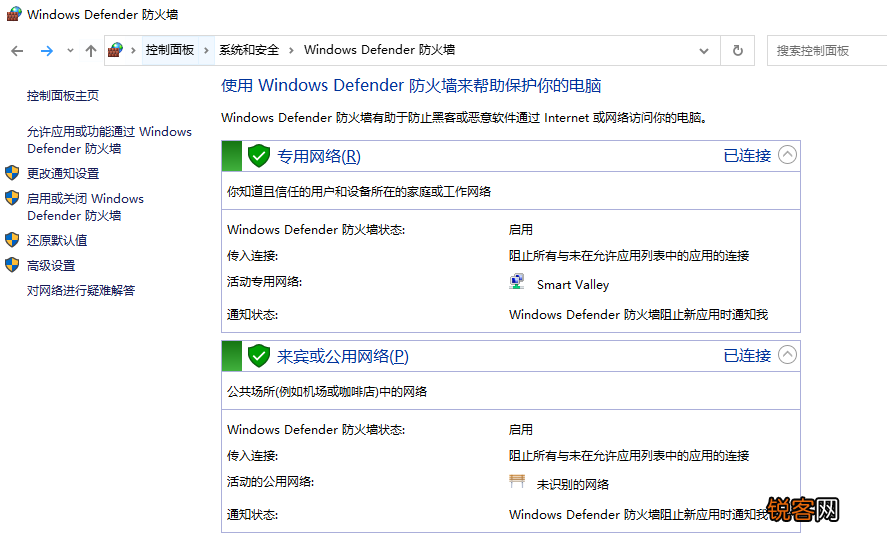The width and height of the screenshot is (887, 541).
Task: Click 已连接 status of 专用网络
Action: [747, 156]
